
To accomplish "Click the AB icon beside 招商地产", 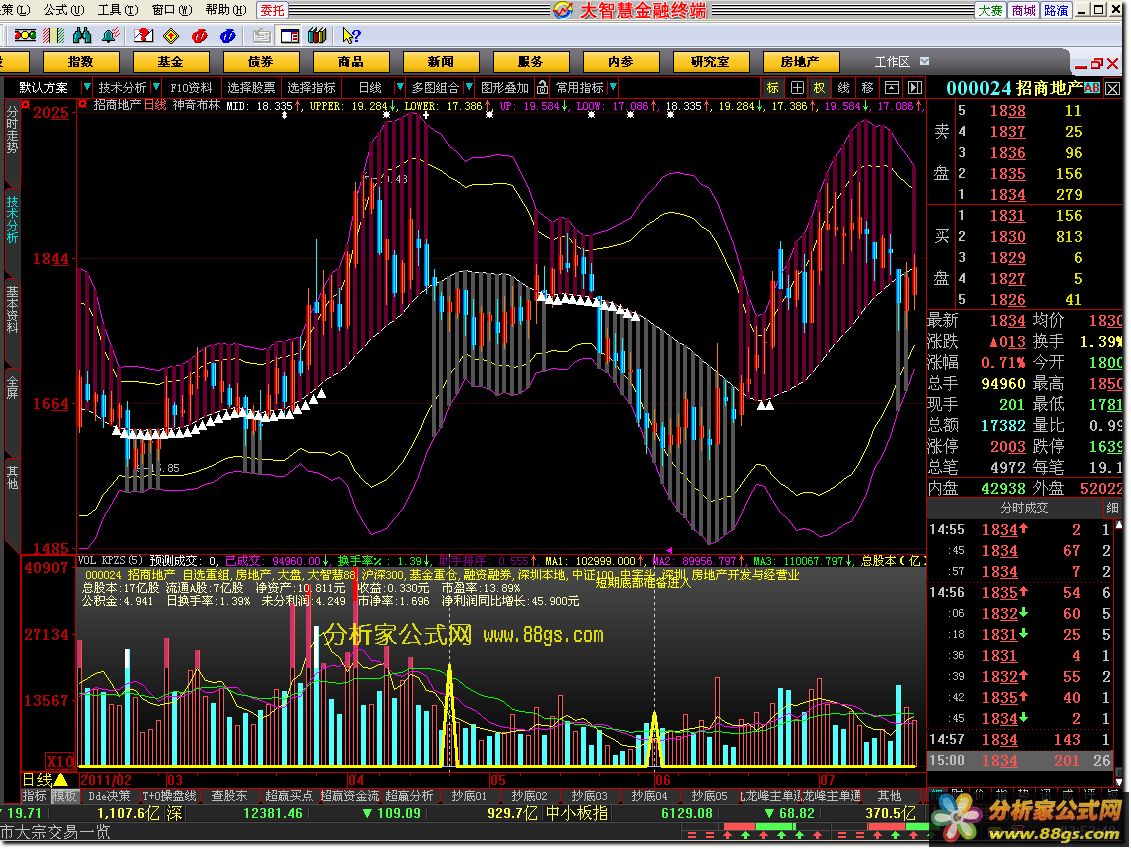I will coord(1091,87).
